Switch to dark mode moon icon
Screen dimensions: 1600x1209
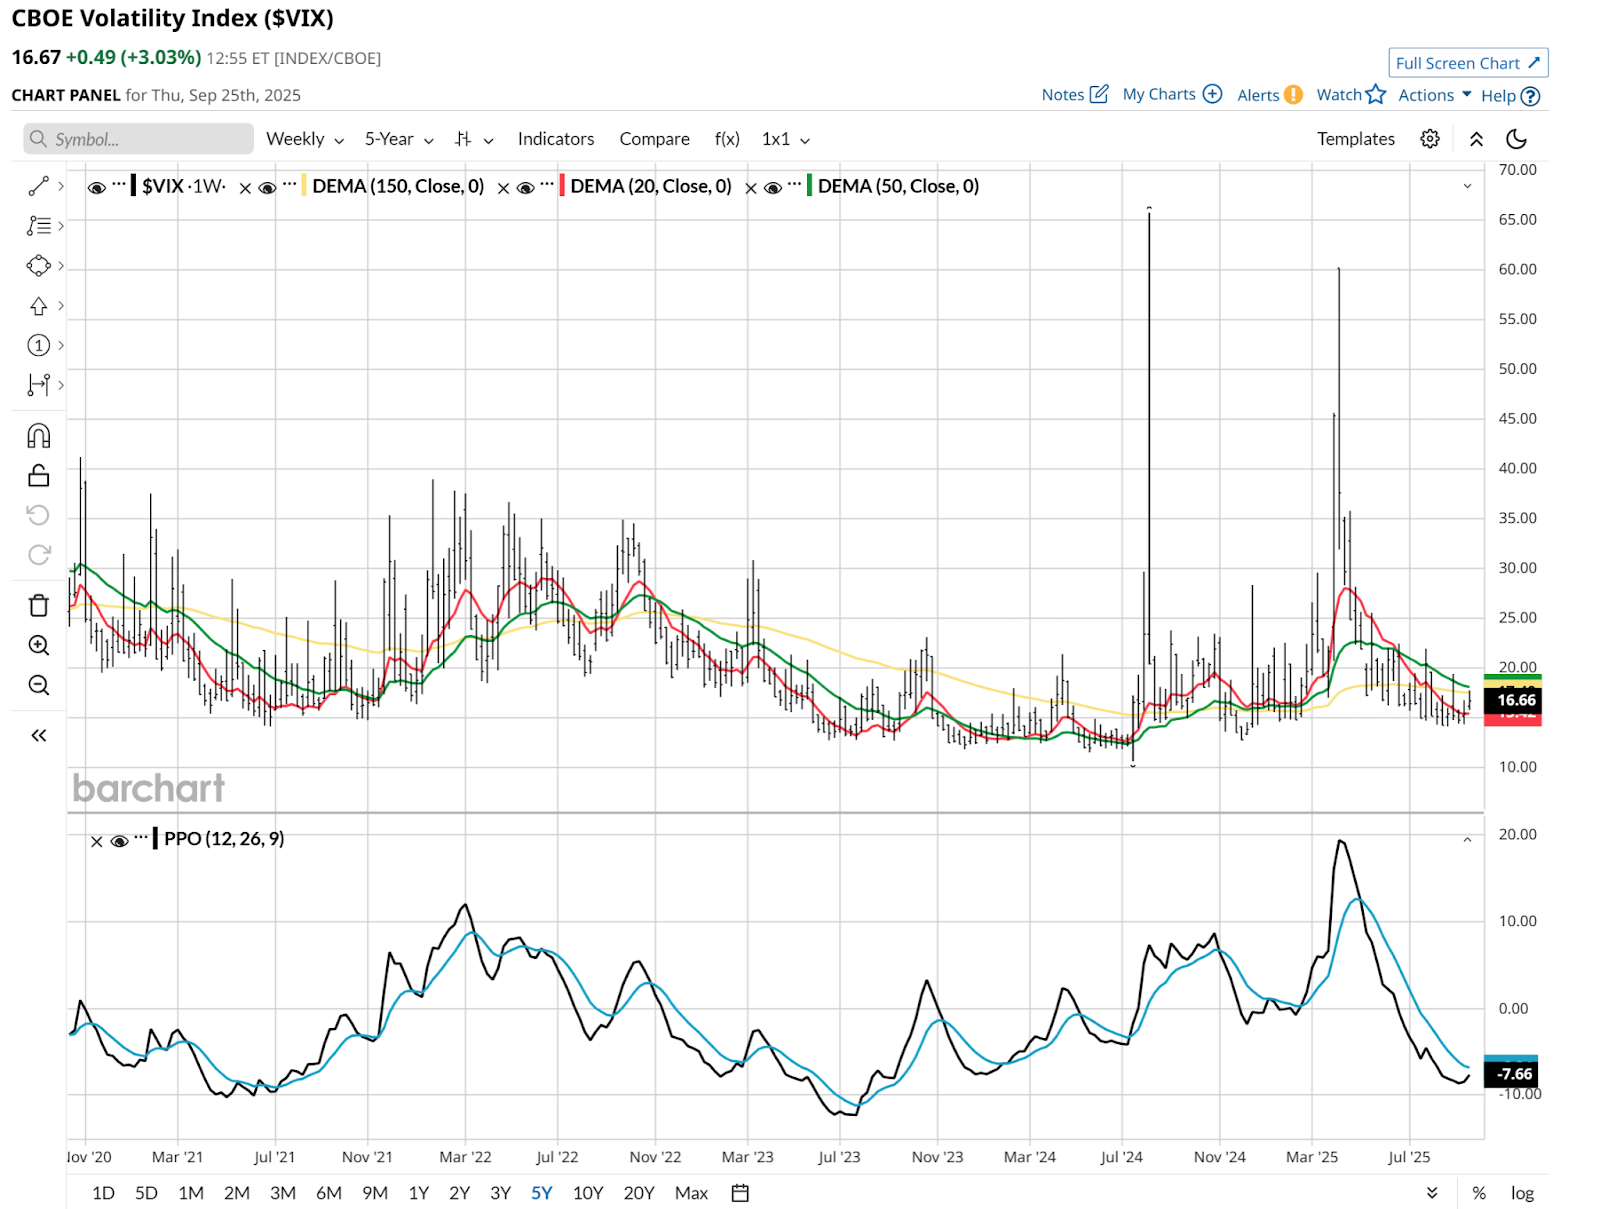point(1516,139)
